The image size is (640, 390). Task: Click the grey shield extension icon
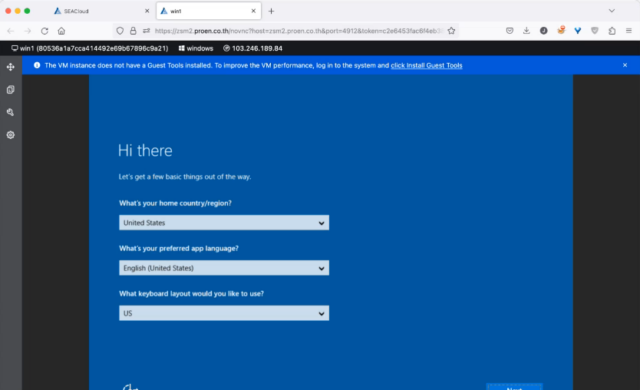click(595, 31)
